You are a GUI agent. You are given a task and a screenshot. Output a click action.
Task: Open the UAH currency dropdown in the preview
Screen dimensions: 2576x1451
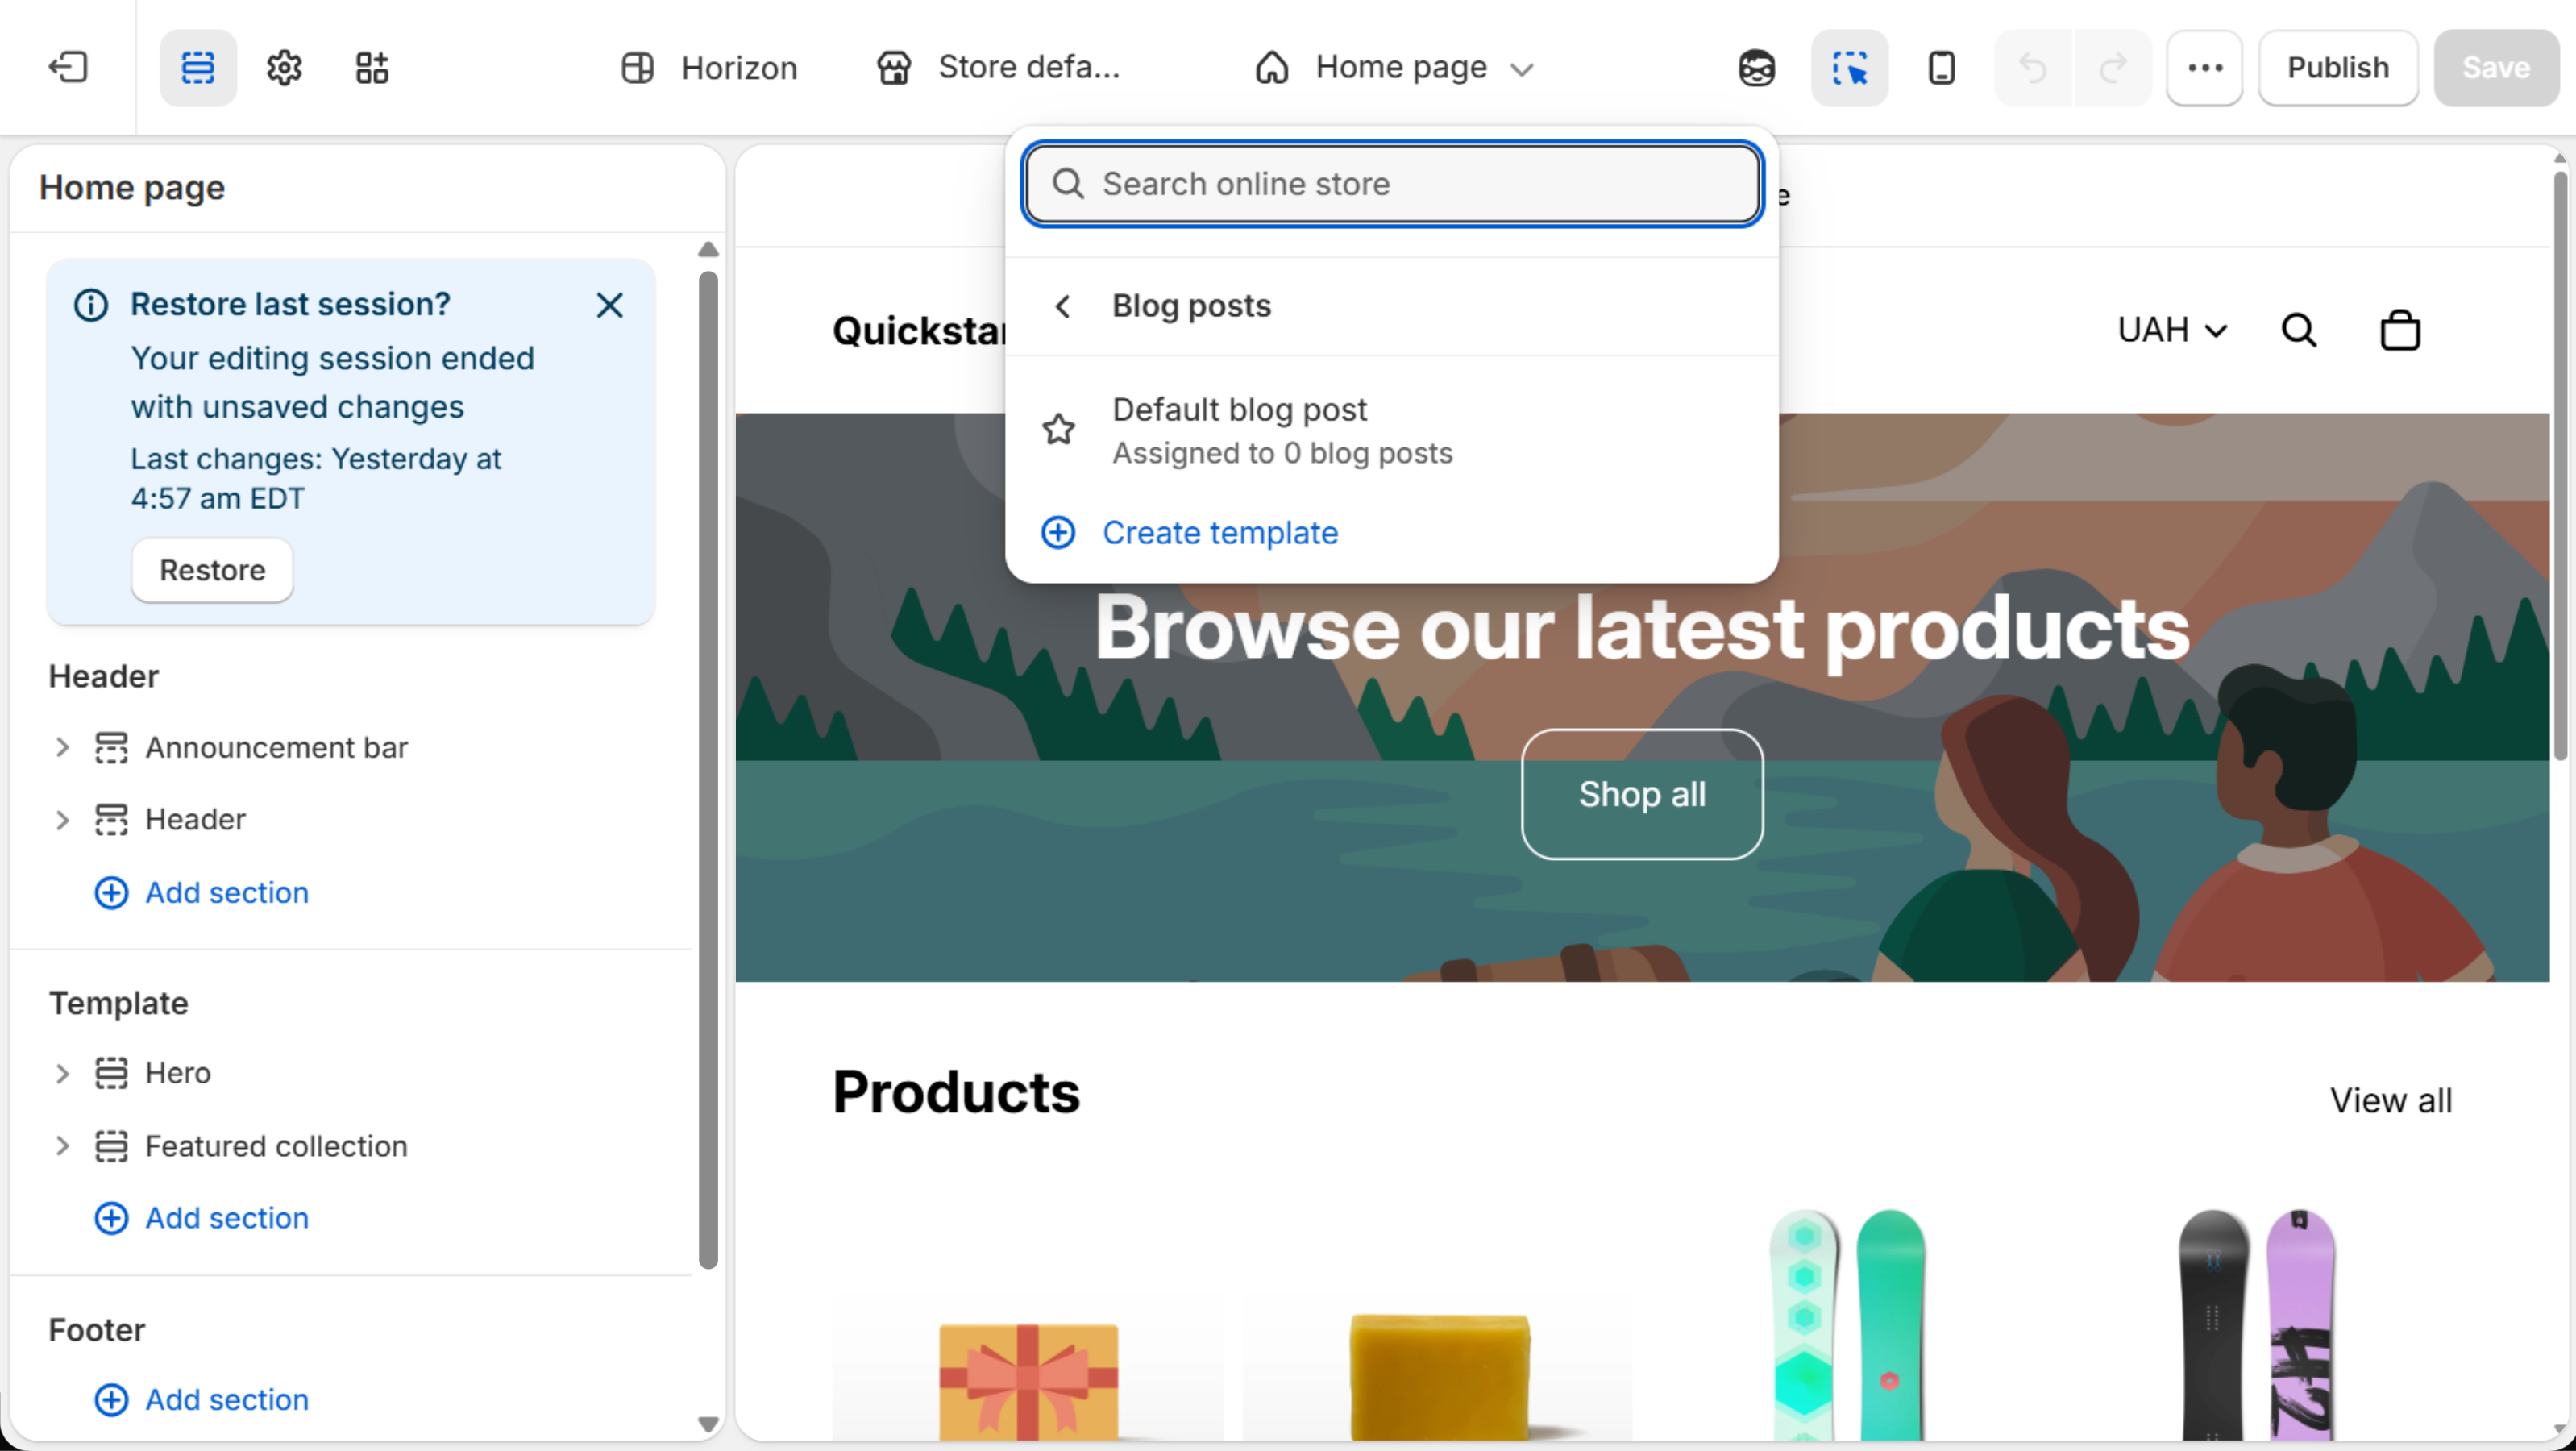pos(2172,330)
